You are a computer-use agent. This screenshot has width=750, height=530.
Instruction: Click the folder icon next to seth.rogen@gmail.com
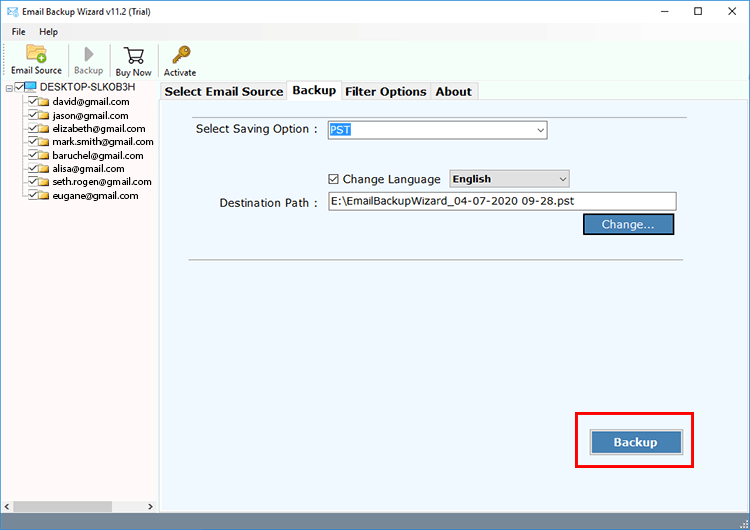pyautogui.click(x=44, y=182)
